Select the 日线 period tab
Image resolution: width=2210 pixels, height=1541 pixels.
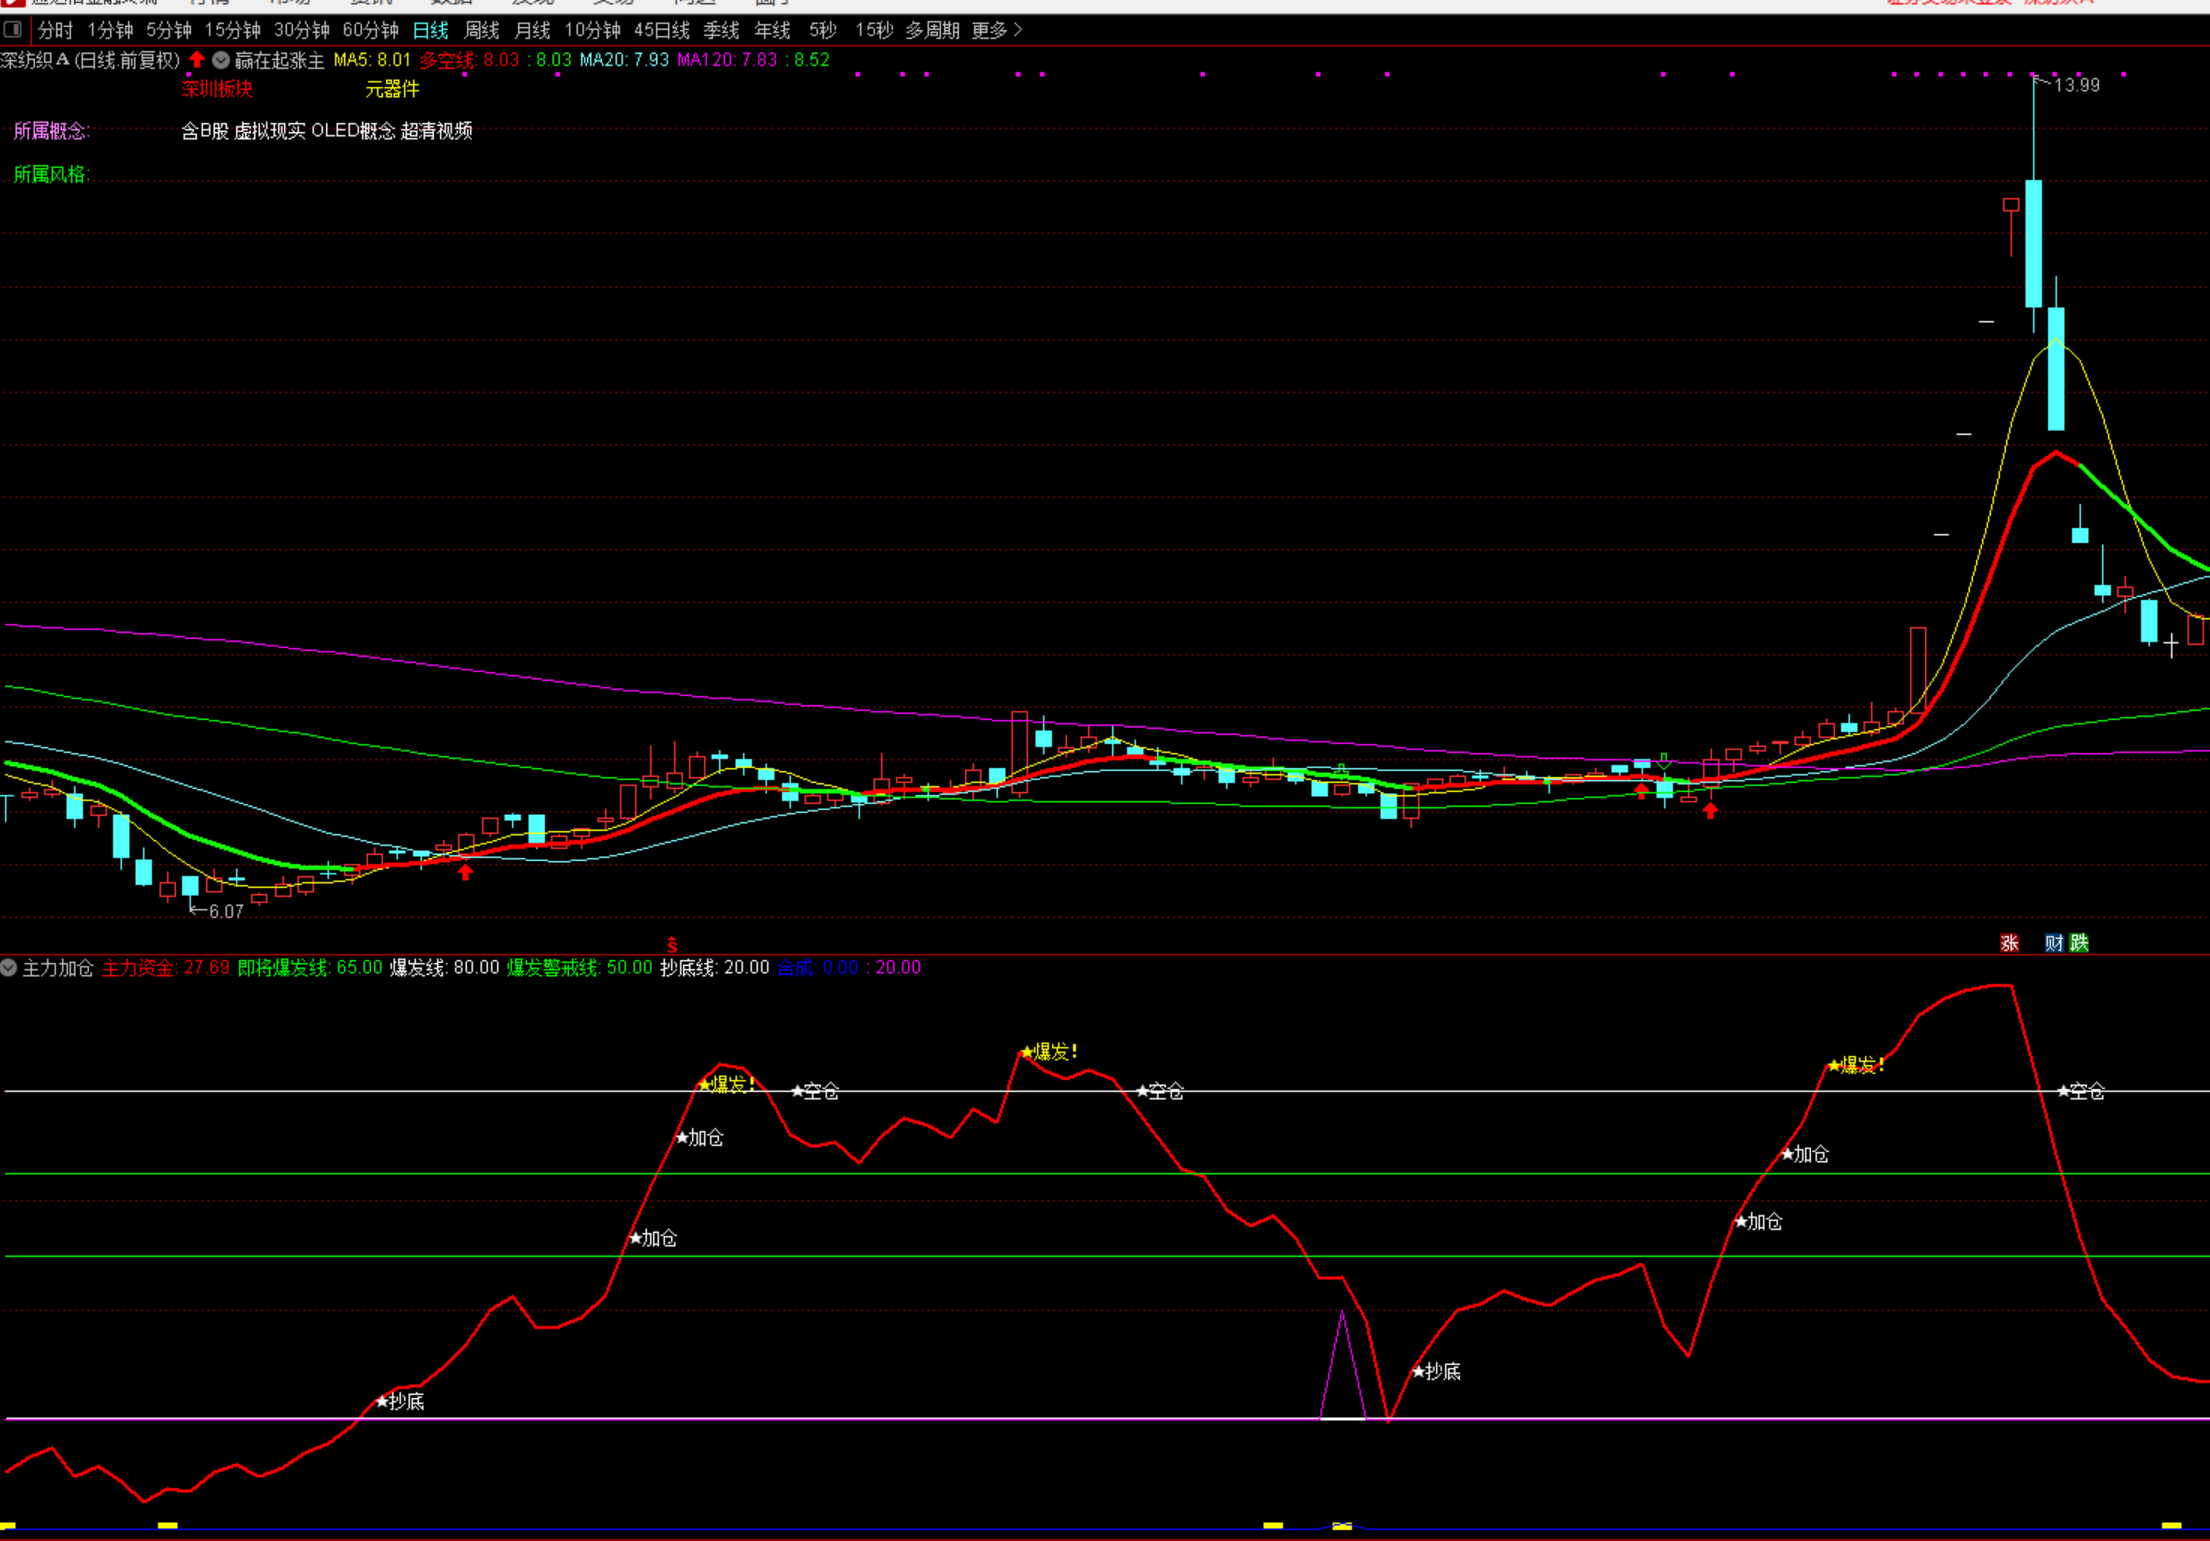[x=431, y=30]
